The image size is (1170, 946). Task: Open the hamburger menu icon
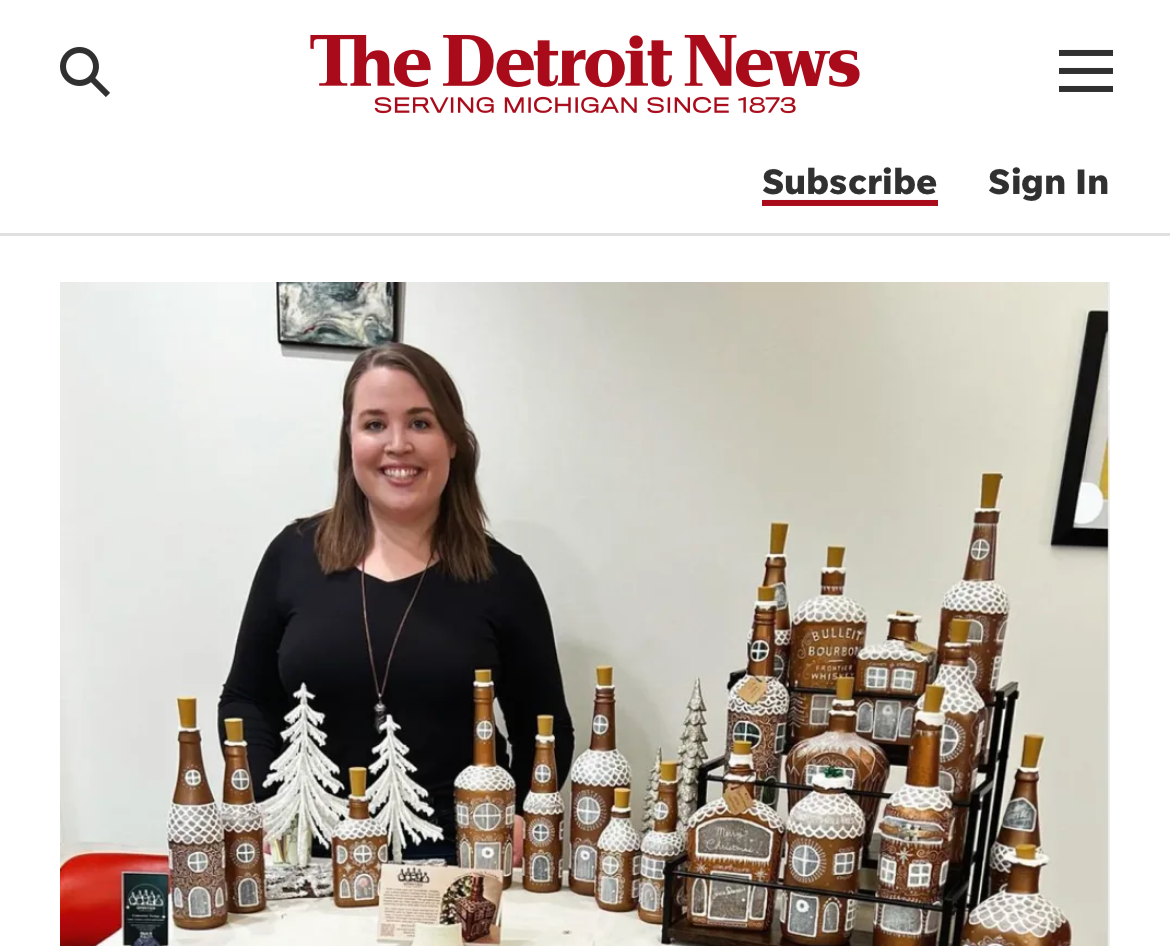(1086, 71)
